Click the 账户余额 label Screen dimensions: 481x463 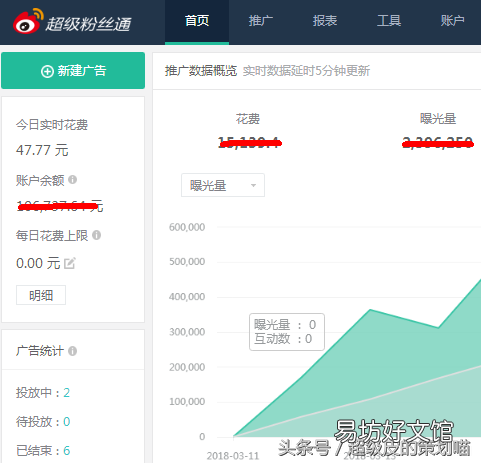click(40, 180)
